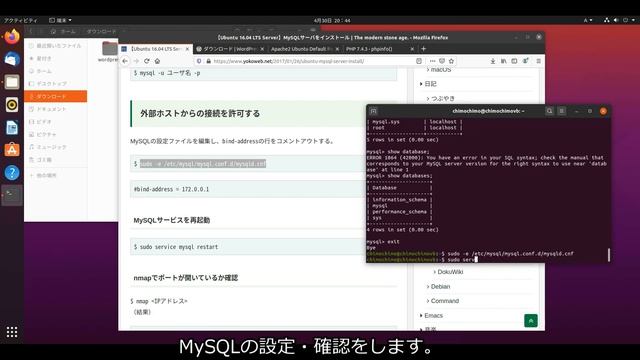Select Pictures in Files sidebar
This screenshot has height=360, width=640.
56,134
